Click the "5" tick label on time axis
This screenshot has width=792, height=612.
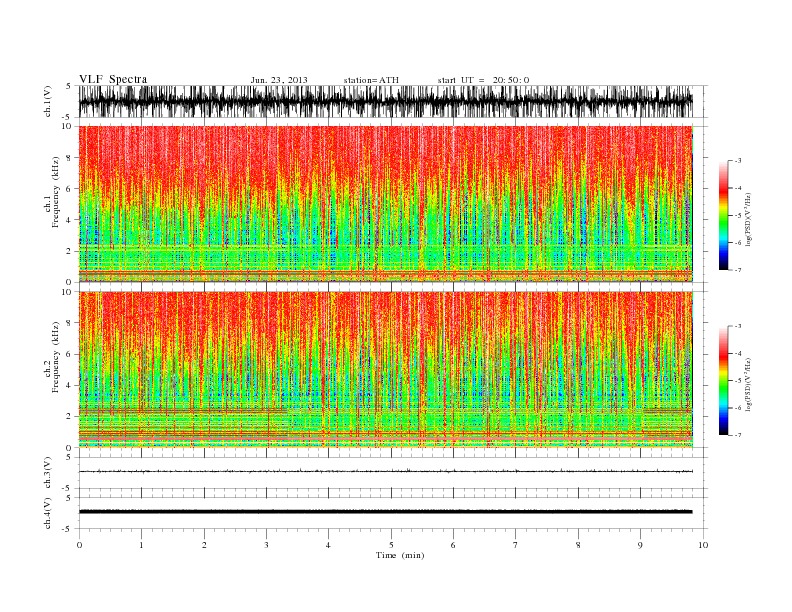point(391,545)
